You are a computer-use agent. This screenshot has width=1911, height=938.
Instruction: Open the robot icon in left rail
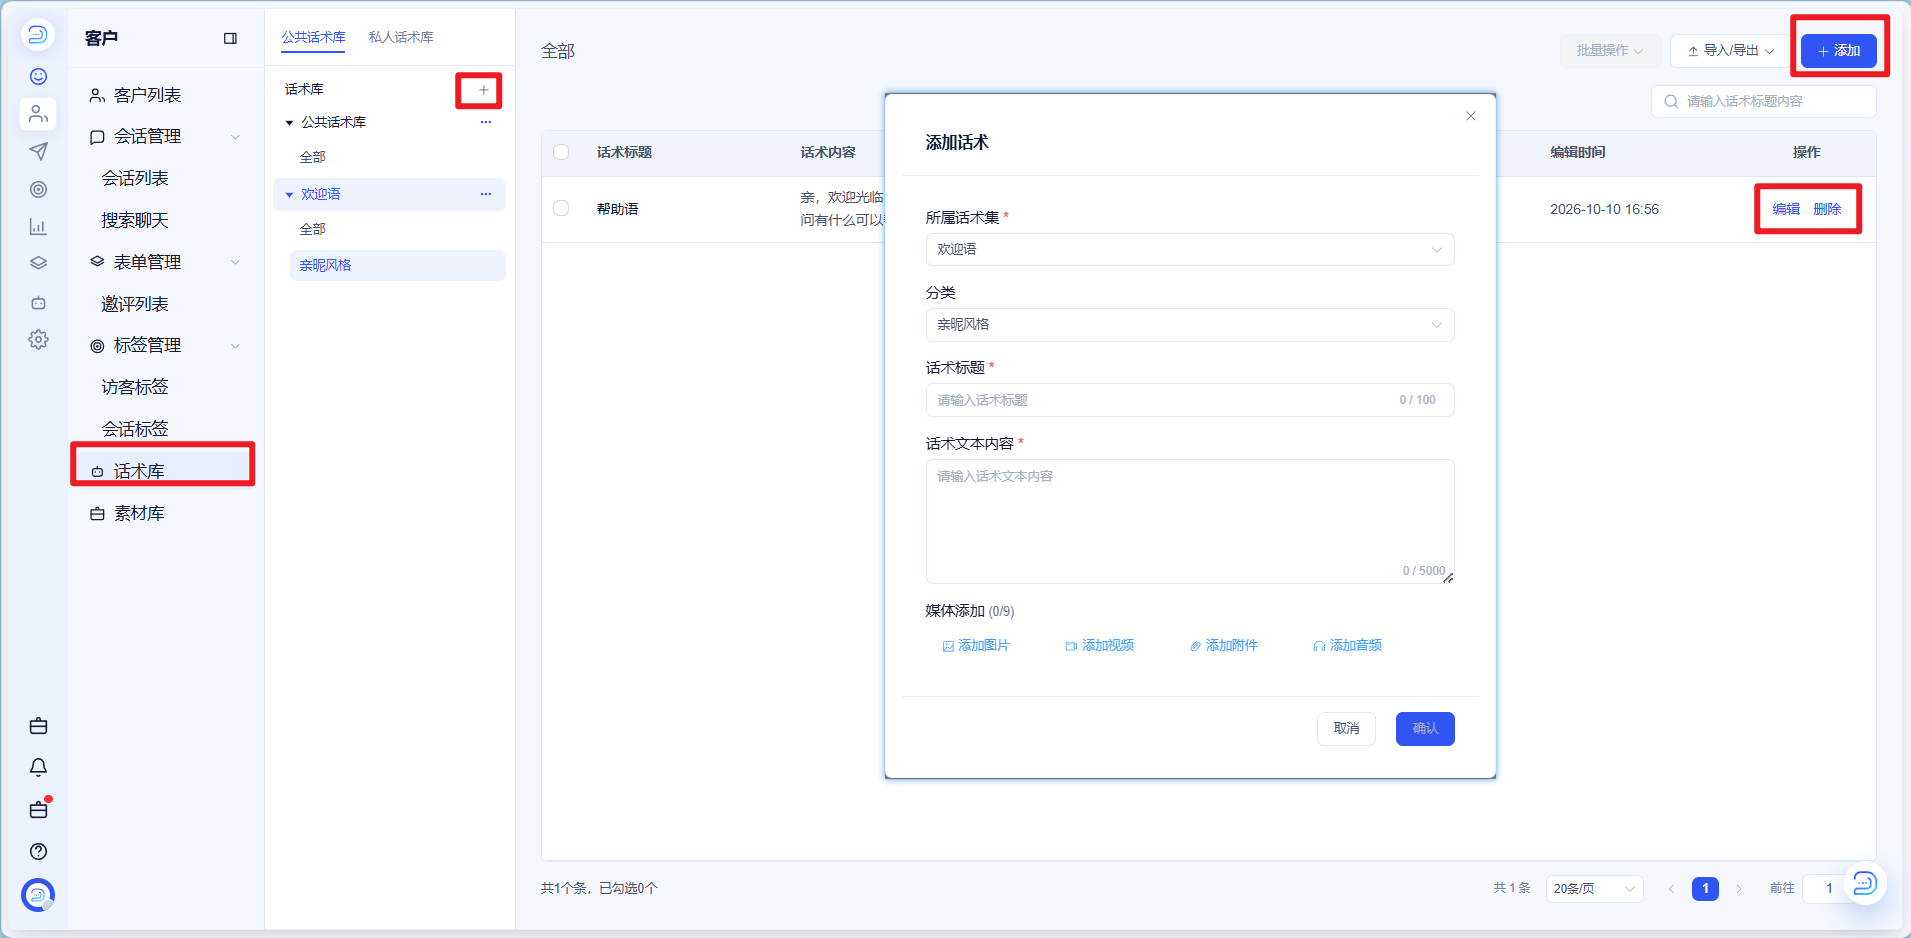(38, 302)
